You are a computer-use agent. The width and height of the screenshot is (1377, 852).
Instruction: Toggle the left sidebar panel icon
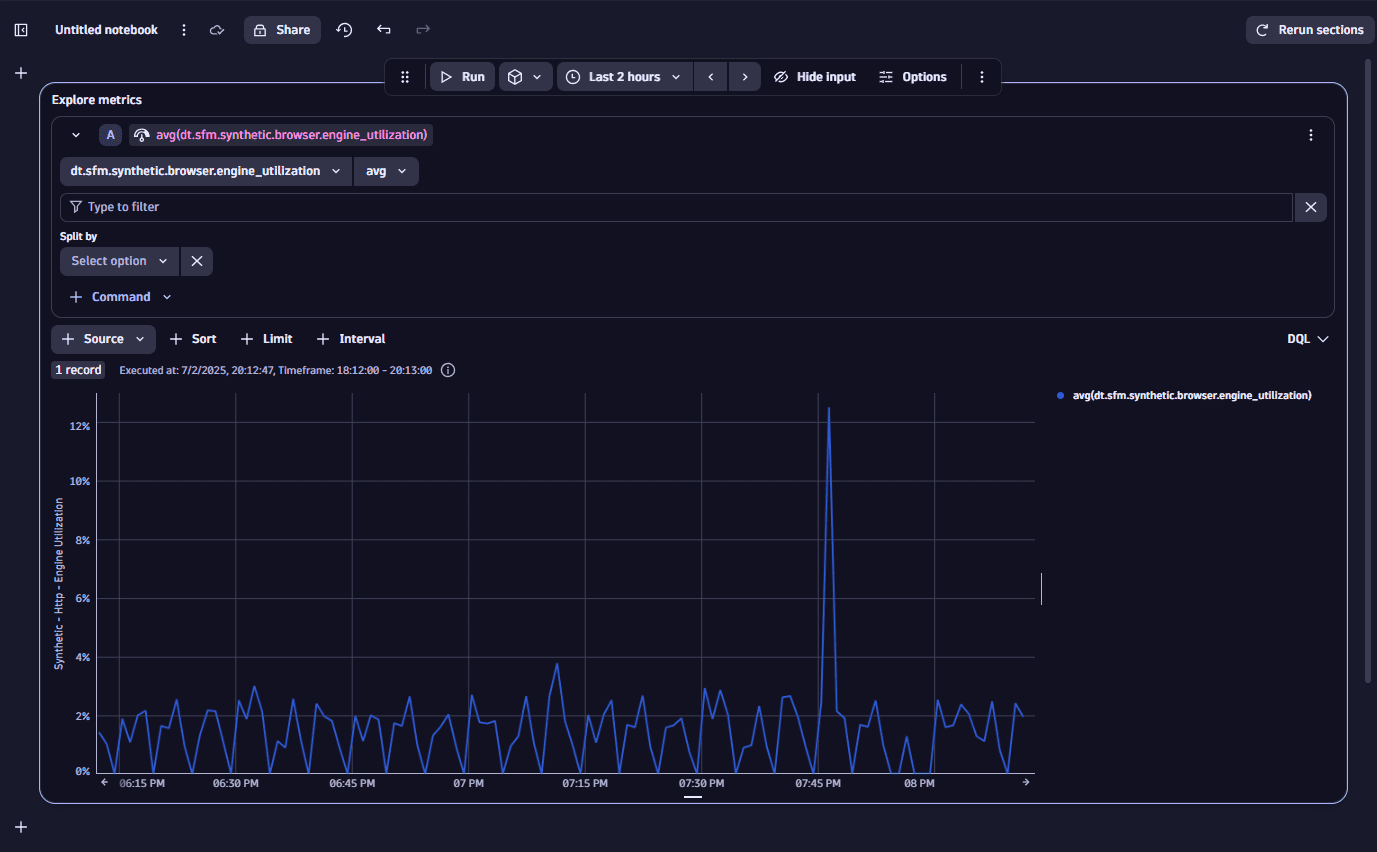[21, 30]
